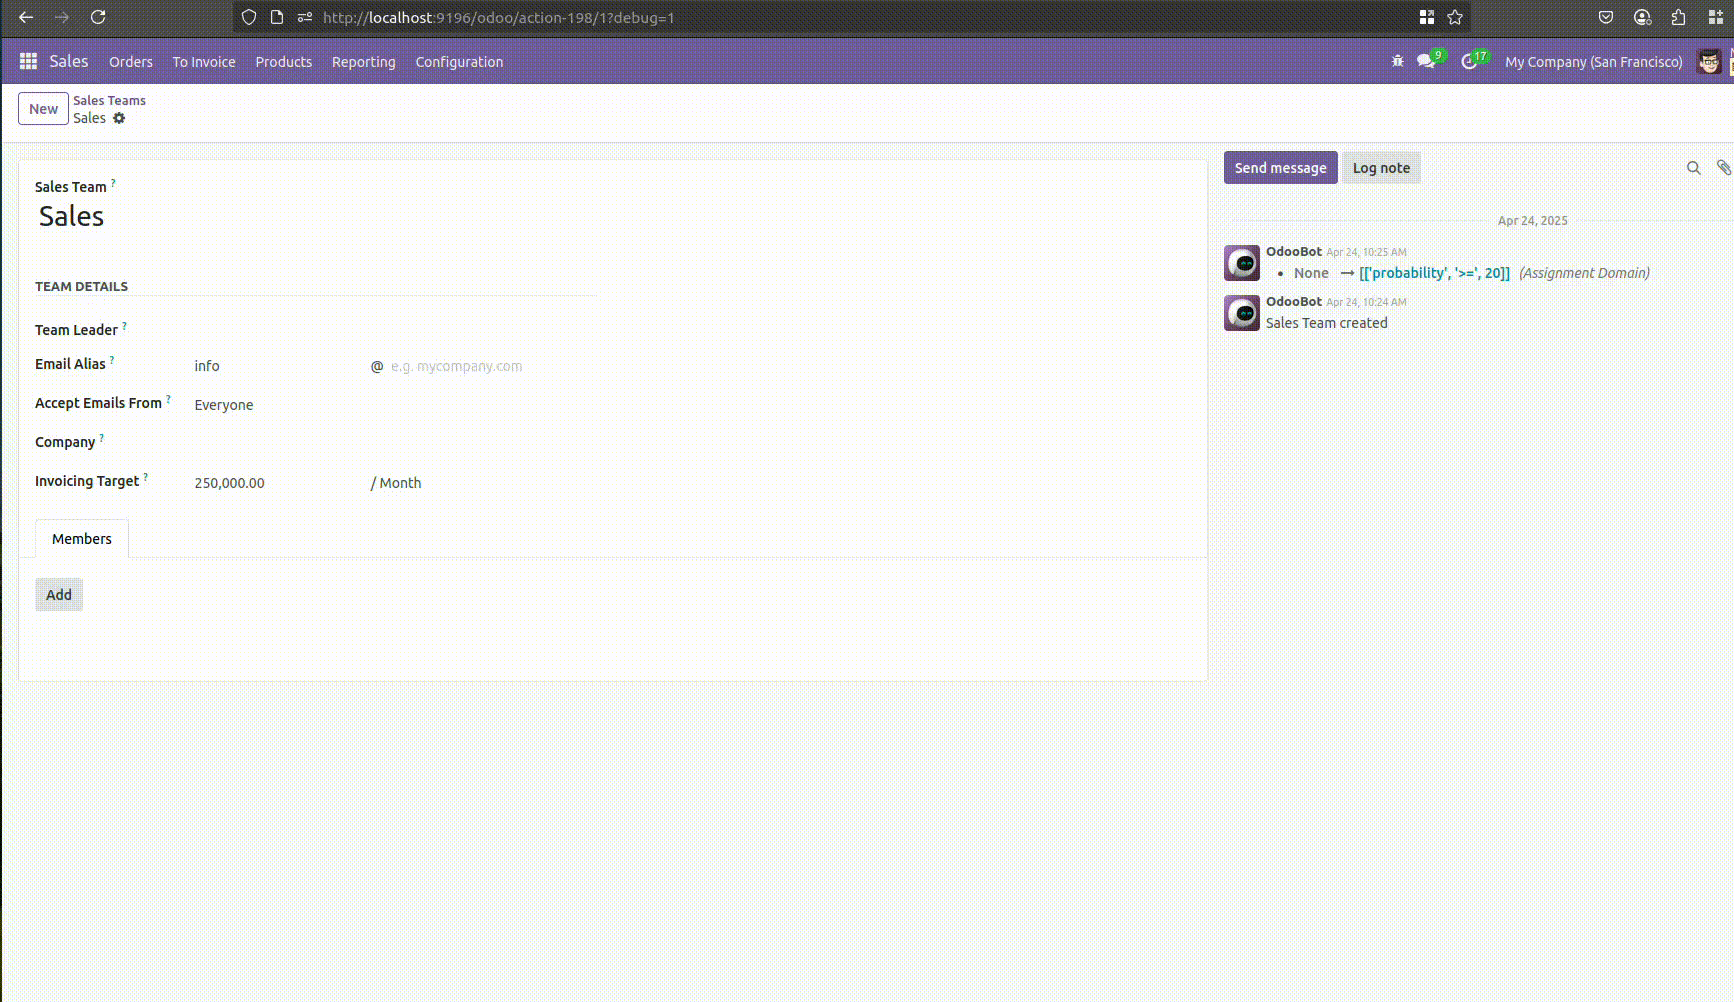Viewport: 1734px width, 1002px height.
Task: Click the grid-with-arrow icon left of the bookmark star
Action: (x=1427, y=17)
